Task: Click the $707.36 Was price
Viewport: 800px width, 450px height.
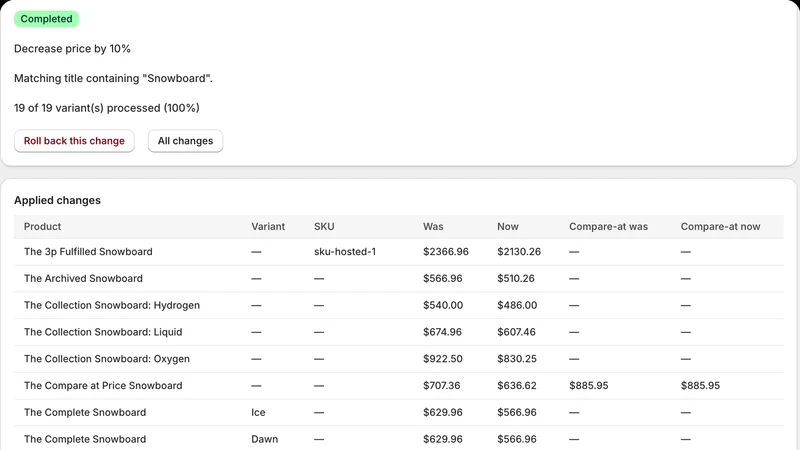Action: [441, 386]
